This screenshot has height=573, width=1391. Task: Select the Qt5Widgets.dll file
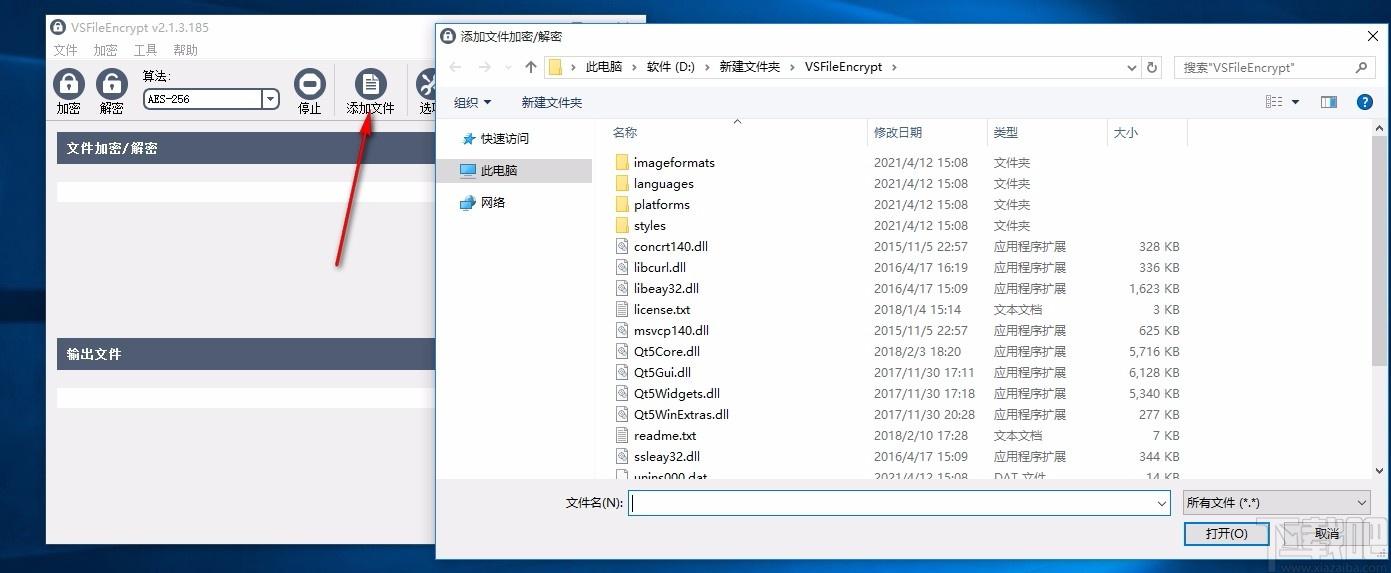(676, 393)
